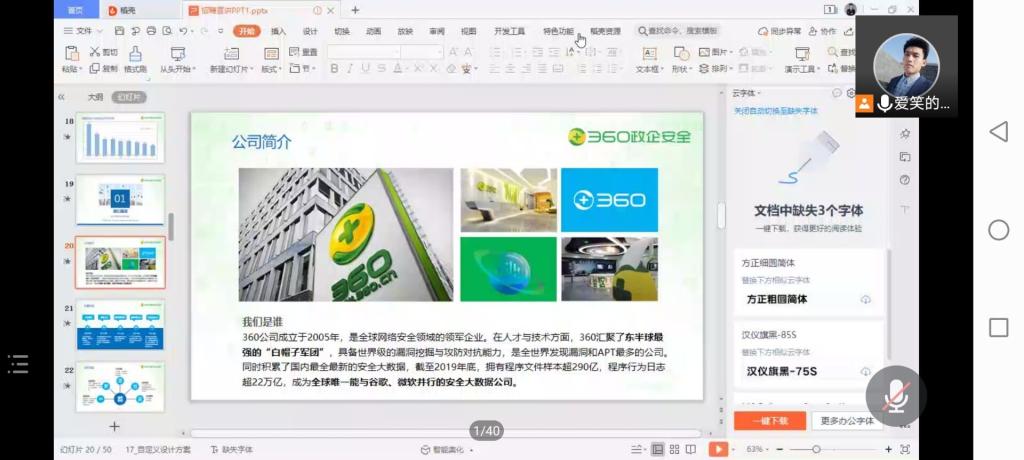Select slide 21 thumbnail
Viewport: 1024px width, 460px height.
point(120,325)
